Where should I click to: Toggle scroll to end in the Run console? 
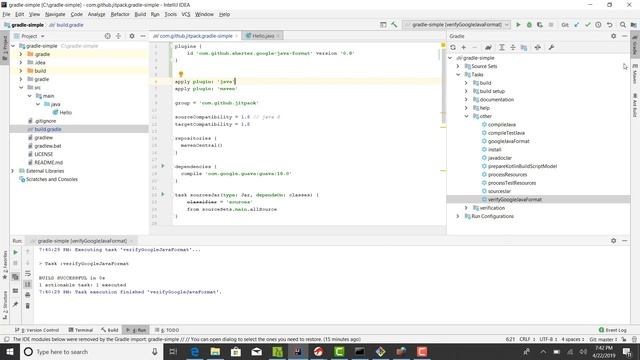(28, 284)
